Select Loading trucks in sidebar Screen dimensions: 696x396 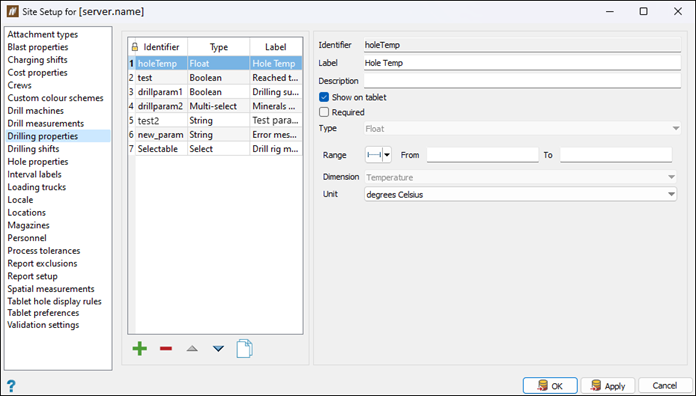[36, 187]
